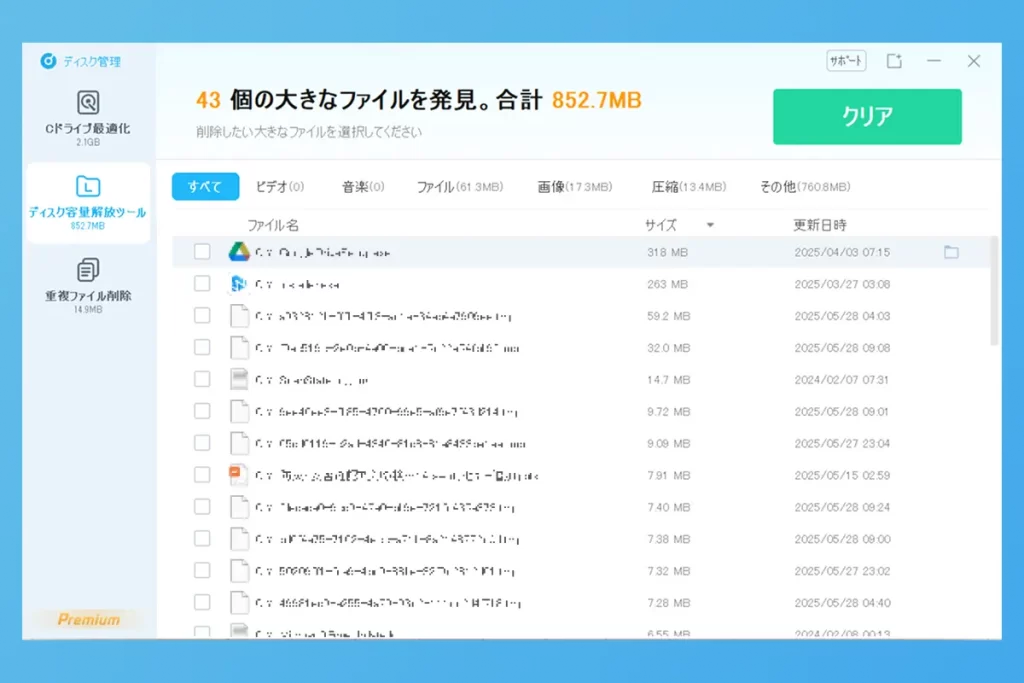Click the file icon in 7.28 MB row

(x=239, y=603)
